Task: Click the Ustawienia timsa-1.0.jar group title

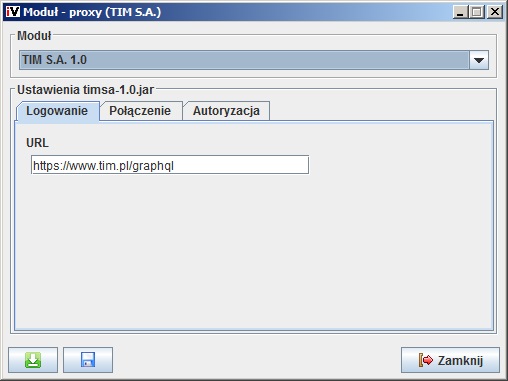Action: pyautogui.click(x=86, y=90)
